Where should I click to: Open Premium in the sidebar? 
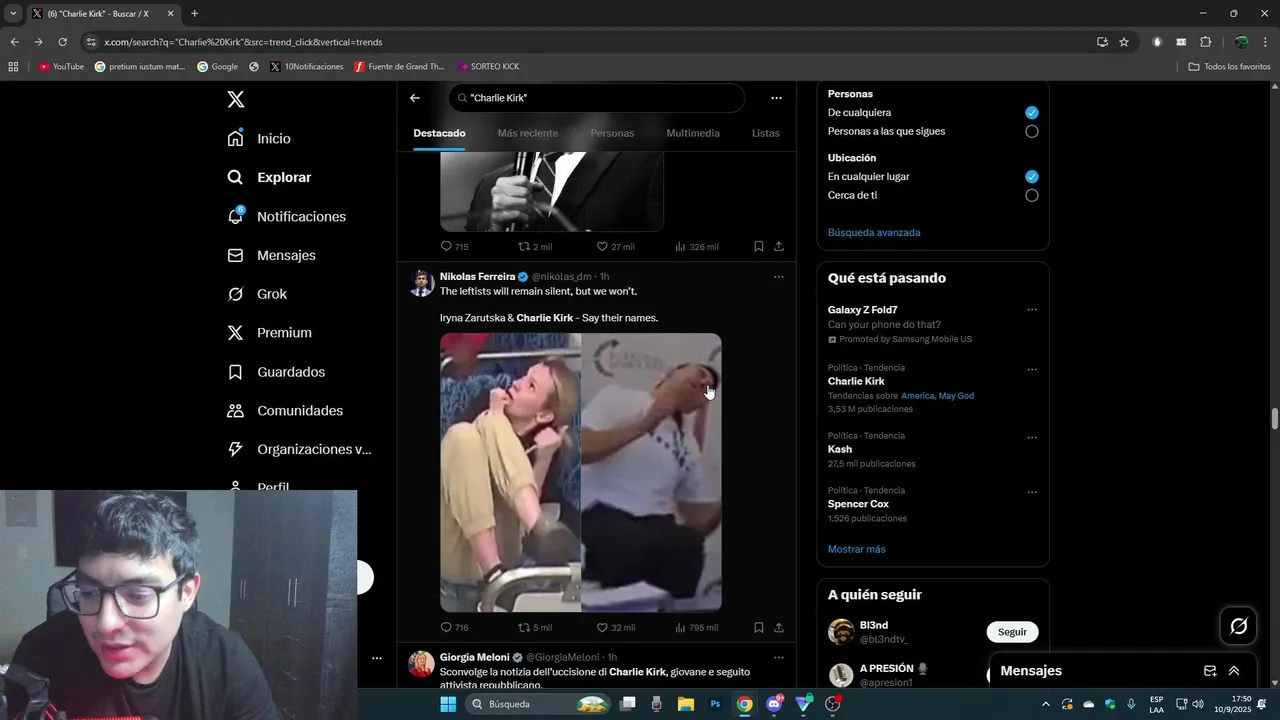pyautogui.click(x=270, y=333)
